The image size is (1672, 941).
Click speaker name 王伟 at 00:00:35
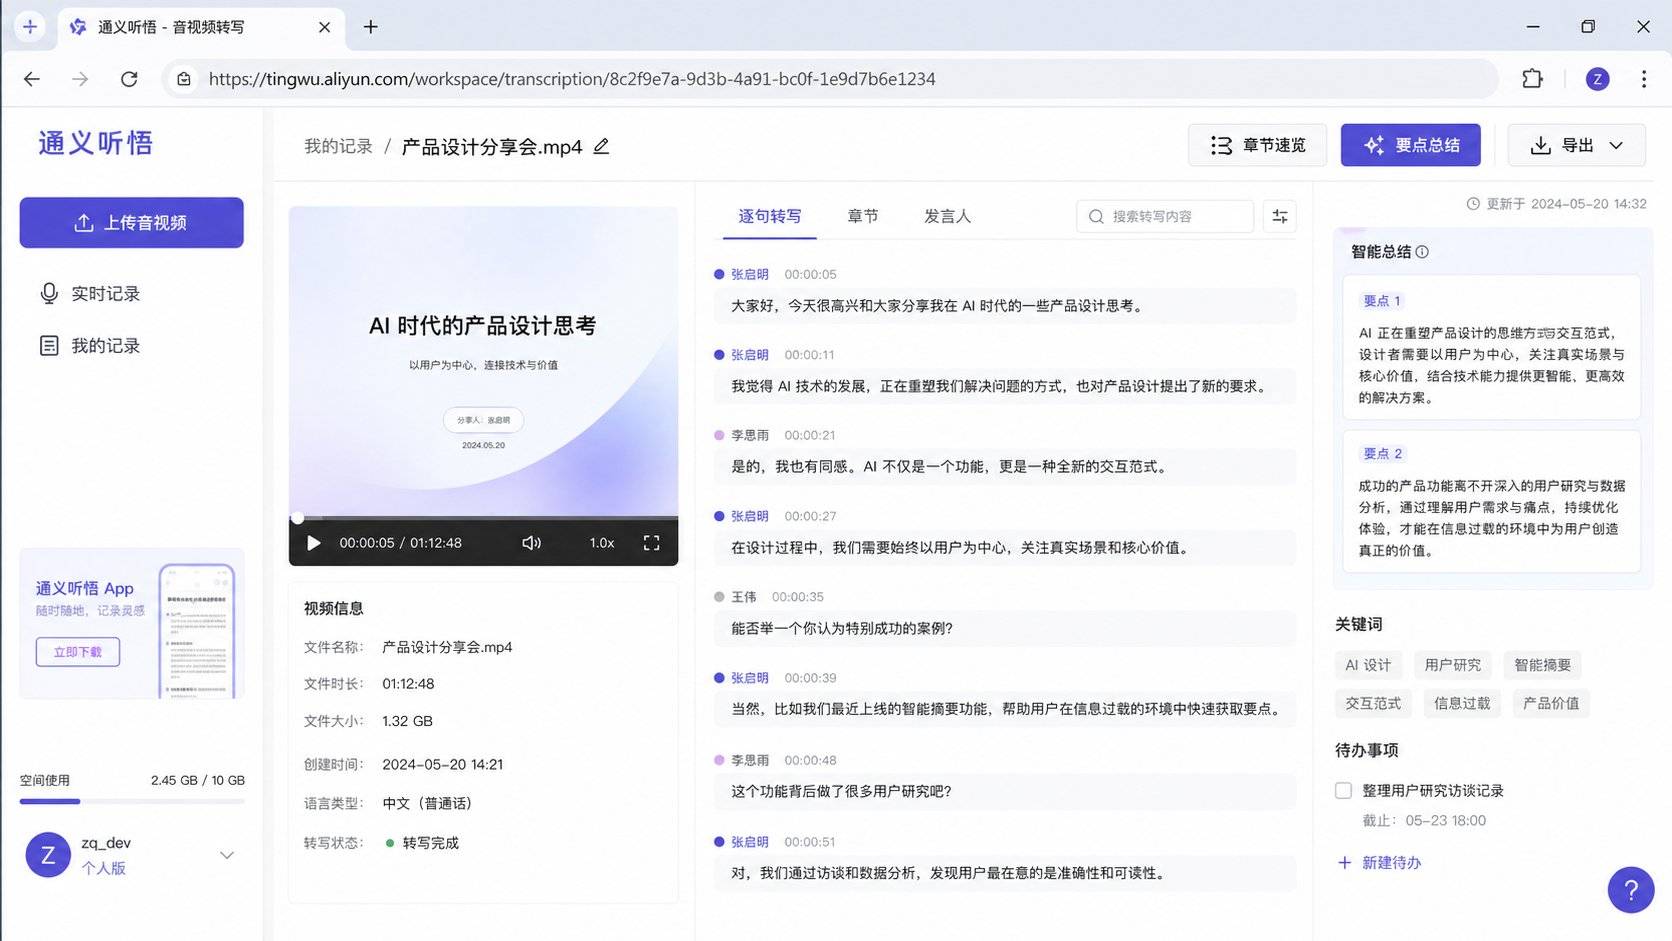pos(743,597)
